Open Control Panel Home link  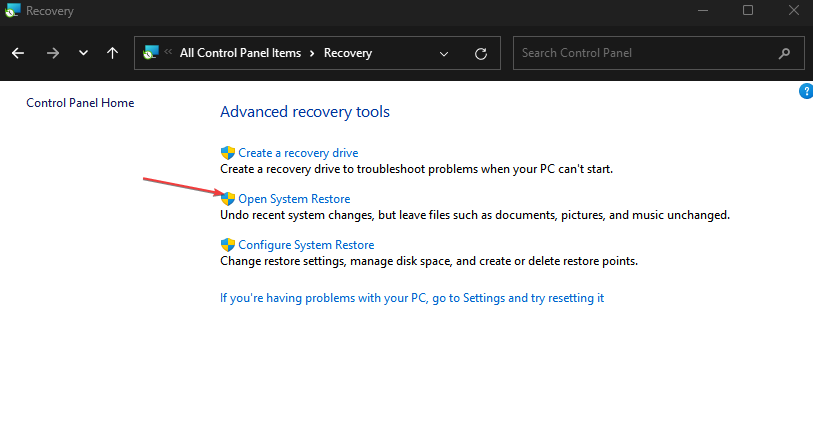[80, 103]
